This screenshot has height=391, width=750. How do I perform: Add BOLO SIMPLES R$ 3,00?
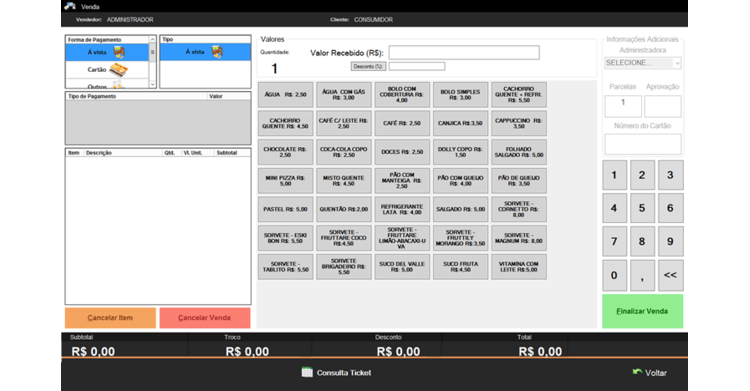pos(460,95)
